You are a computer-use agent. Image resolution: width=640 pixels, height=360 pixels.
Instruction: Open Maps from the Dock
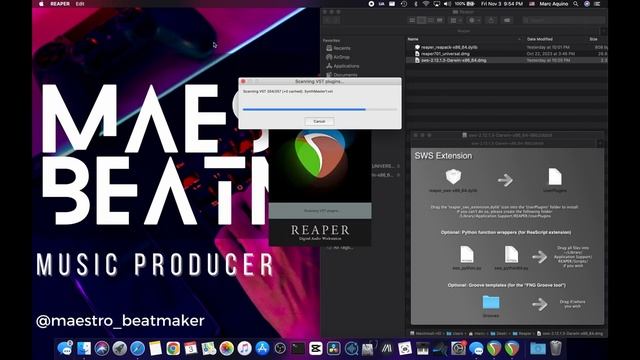pos(209,348)
